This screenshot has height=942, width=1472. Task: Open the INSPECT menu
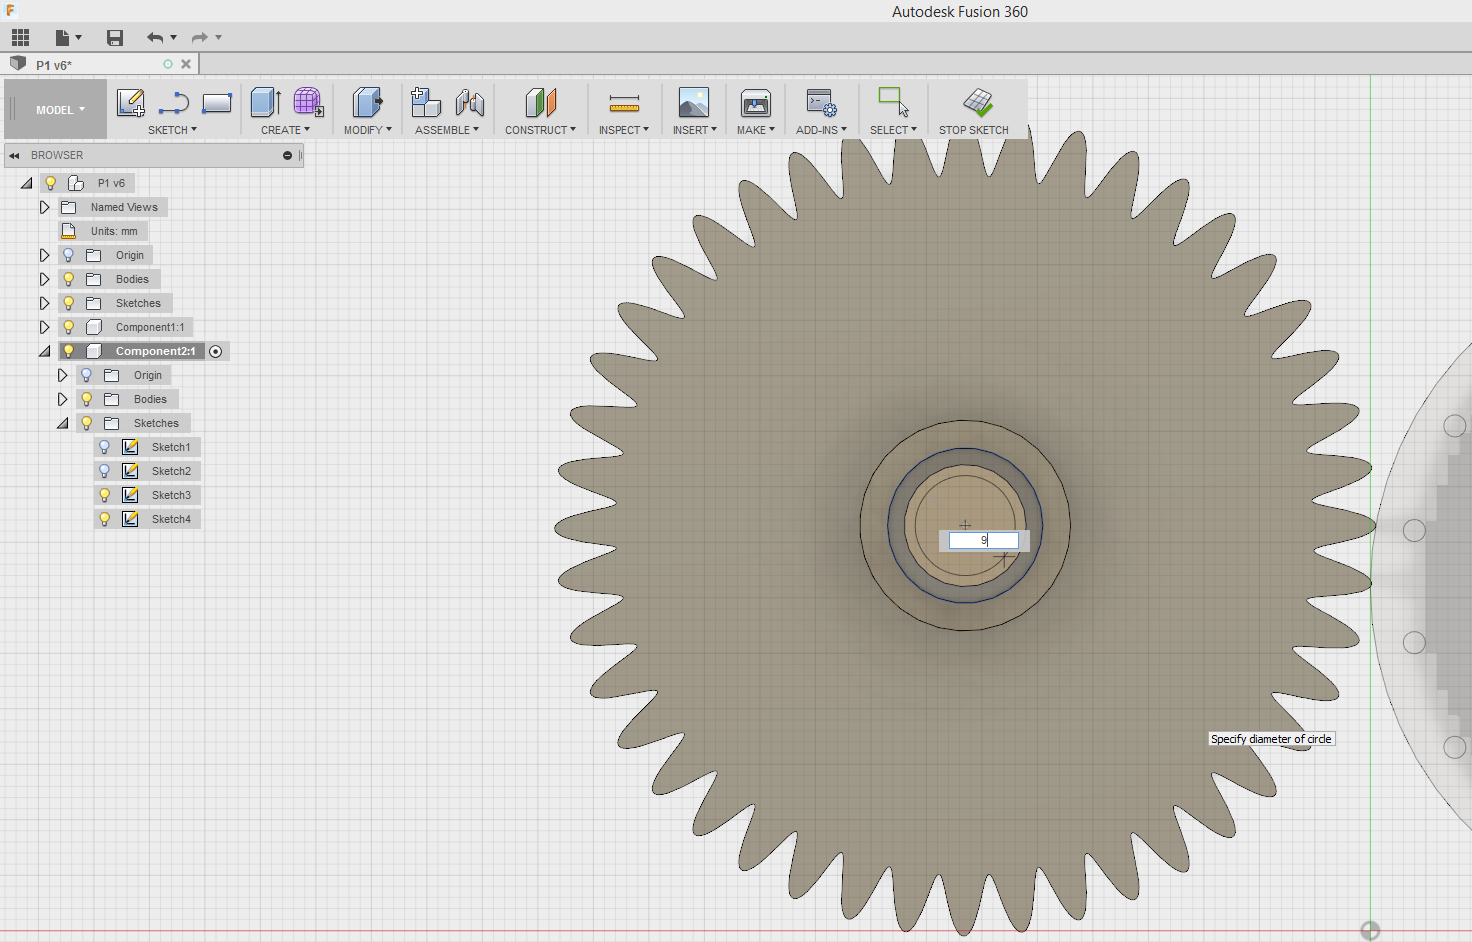coord(623,130)
